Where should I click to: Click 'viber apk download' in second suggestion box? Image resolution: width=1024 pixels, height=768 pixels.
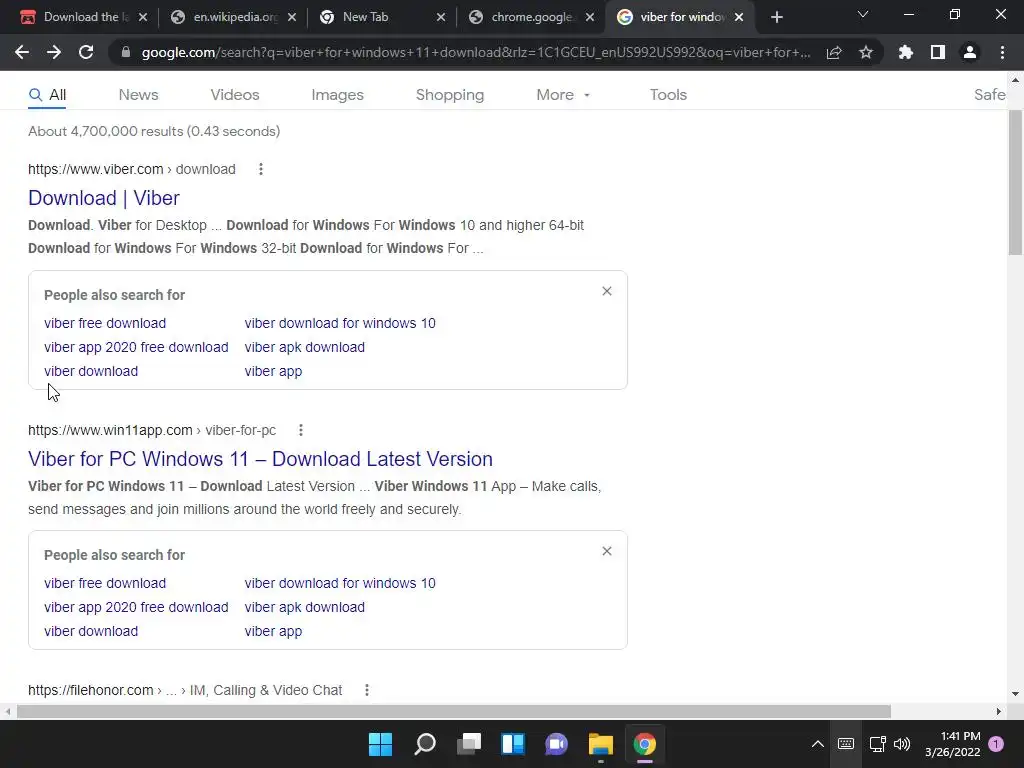[304, 607]
